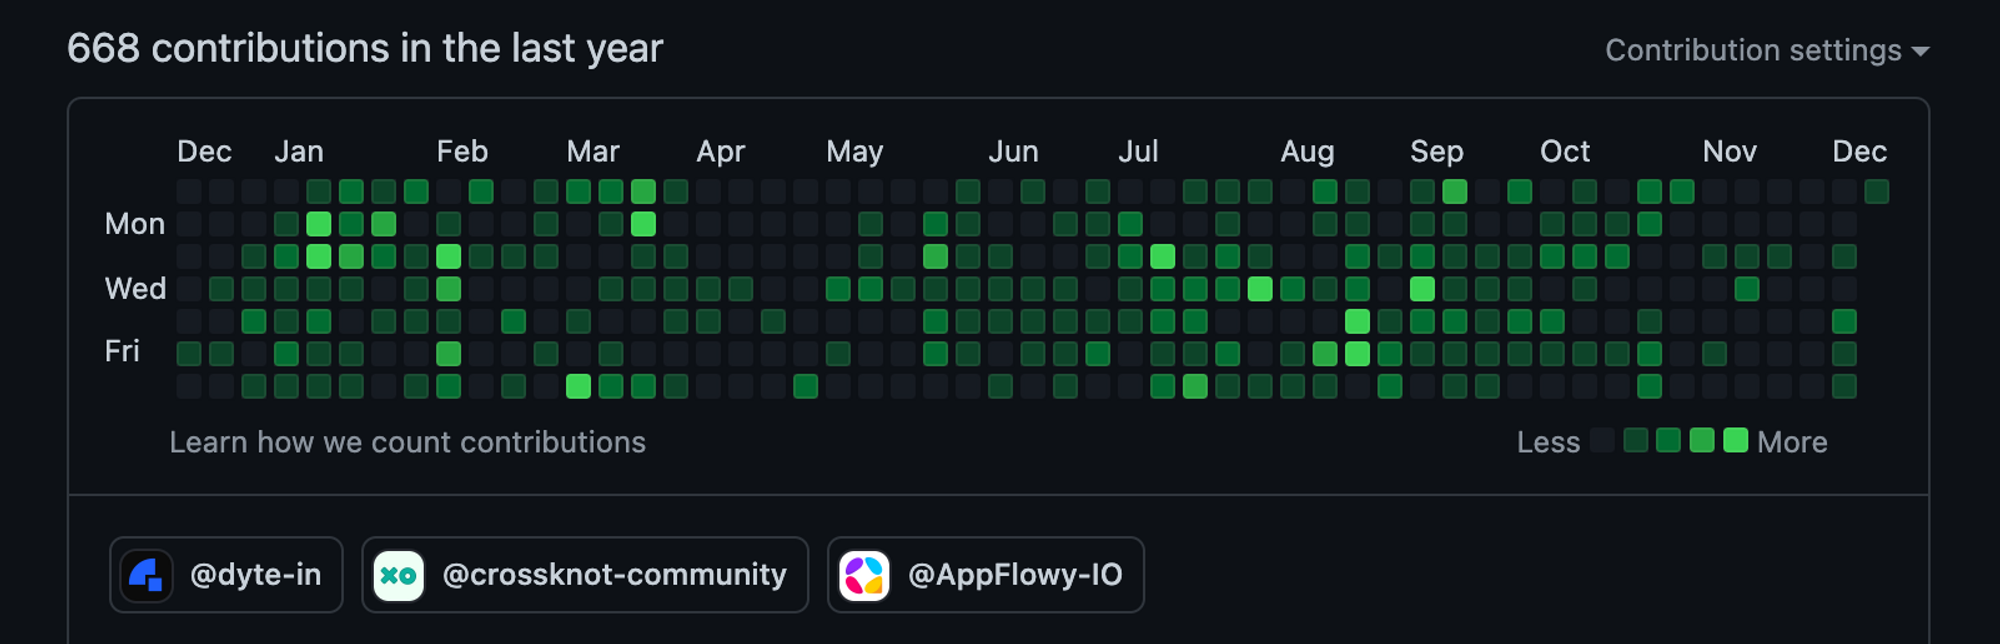The image size is (2000, 644).
Task: Click the Jun month label
Action: pyautogui.click(x=1014, y=151)
